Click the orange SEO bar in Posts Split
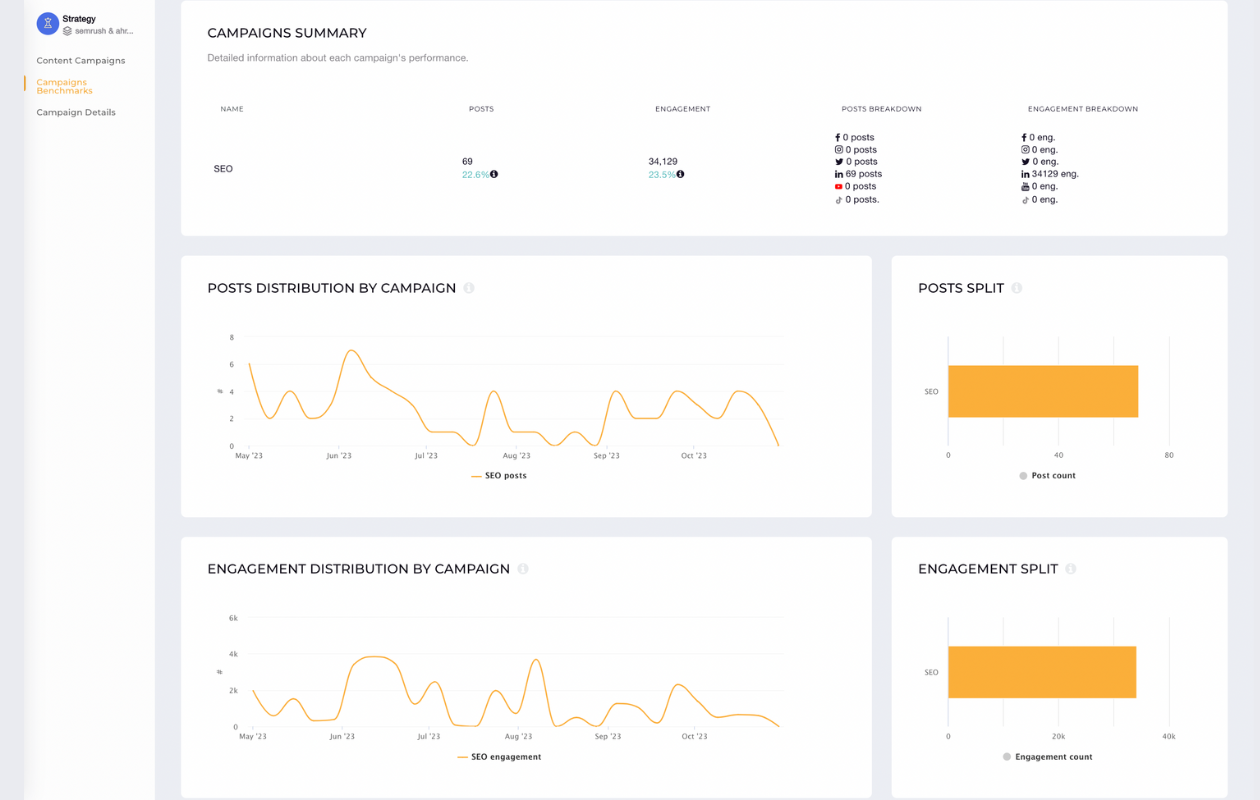 1043,391
